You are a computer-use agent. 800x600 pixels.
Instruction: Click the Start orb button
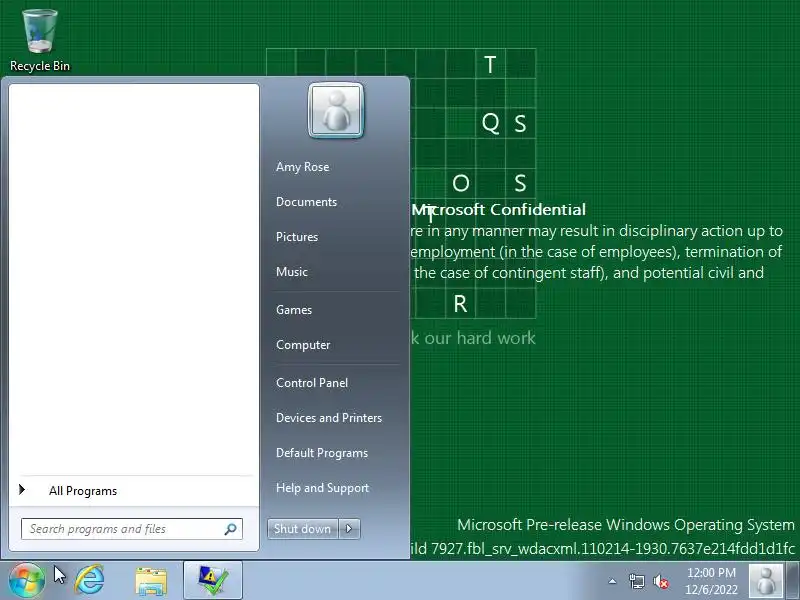(27, 581)
